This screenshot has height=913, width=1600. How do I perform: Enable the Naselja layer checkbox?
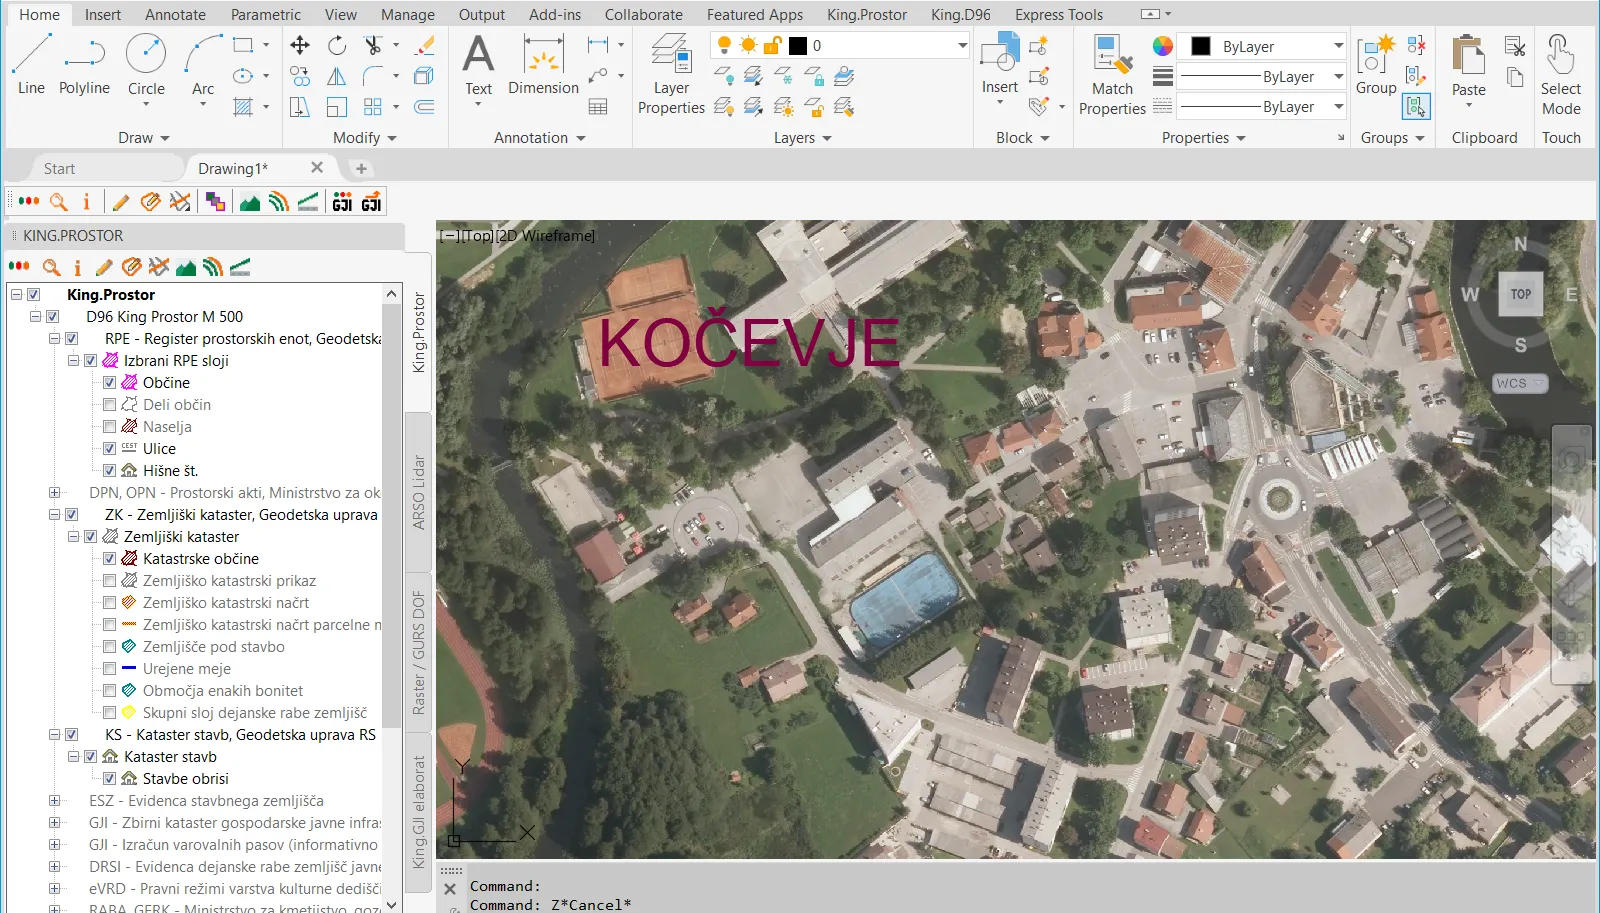(x=110, y=427)
